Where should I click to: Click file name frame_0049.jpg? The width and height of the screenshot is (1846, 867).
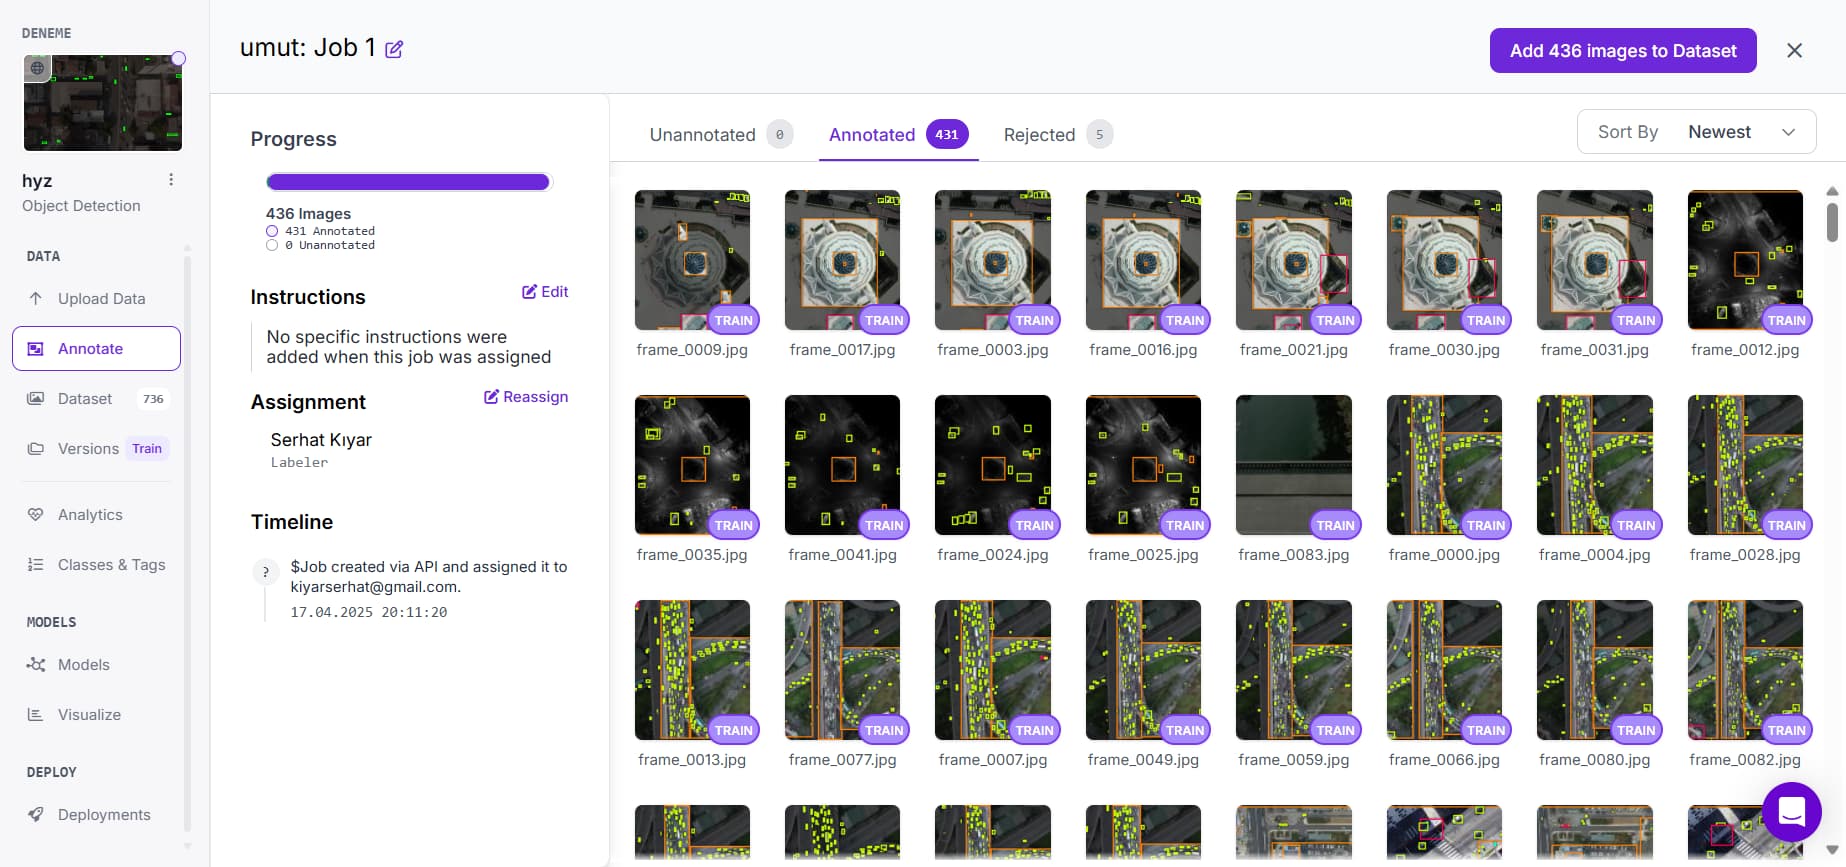point(1143,760)
